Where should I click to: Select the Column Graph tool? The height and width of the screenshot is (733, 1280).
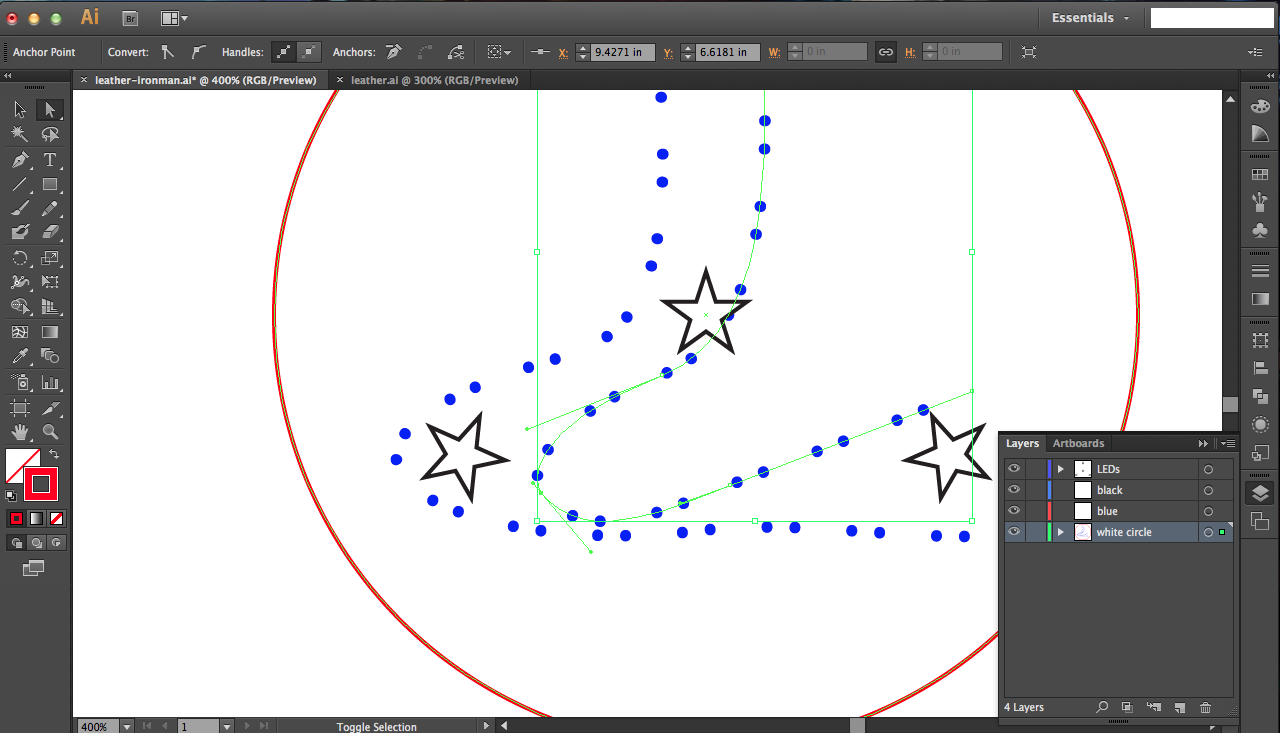click(49, 382)
